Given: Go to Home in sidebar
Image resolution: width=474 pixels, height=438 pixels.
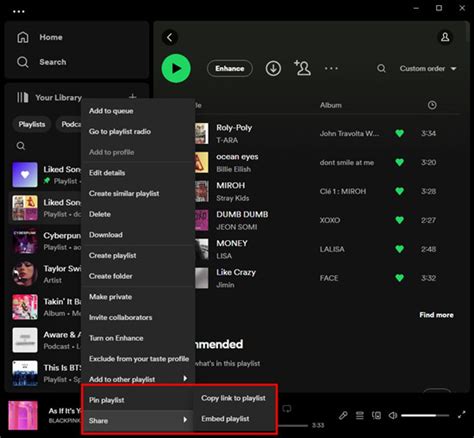Looking at the screenshot, I should 40,37.
